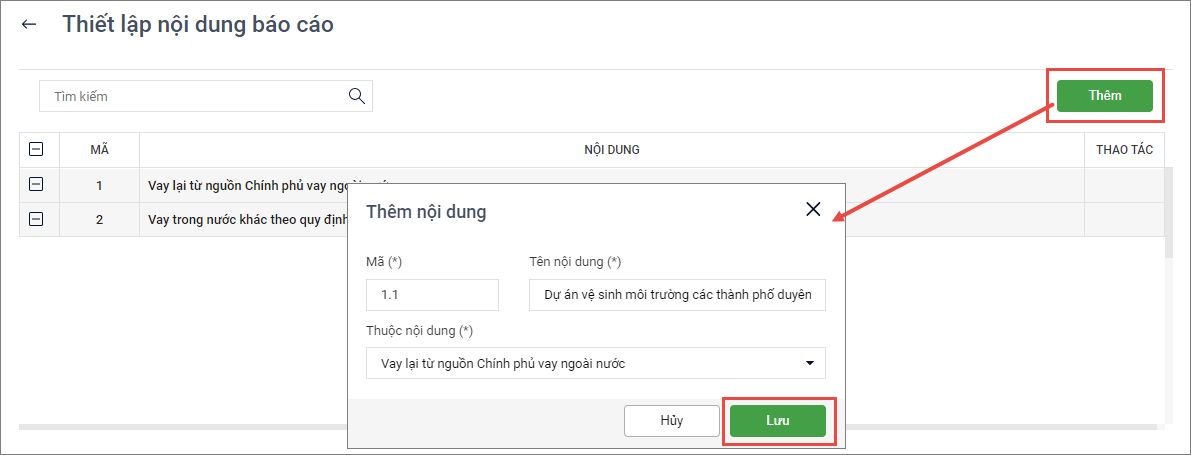This screenshot has width=1191, height=455.
Task: Toggle the checkbox for row with code 2
Action: click(37, 219)
